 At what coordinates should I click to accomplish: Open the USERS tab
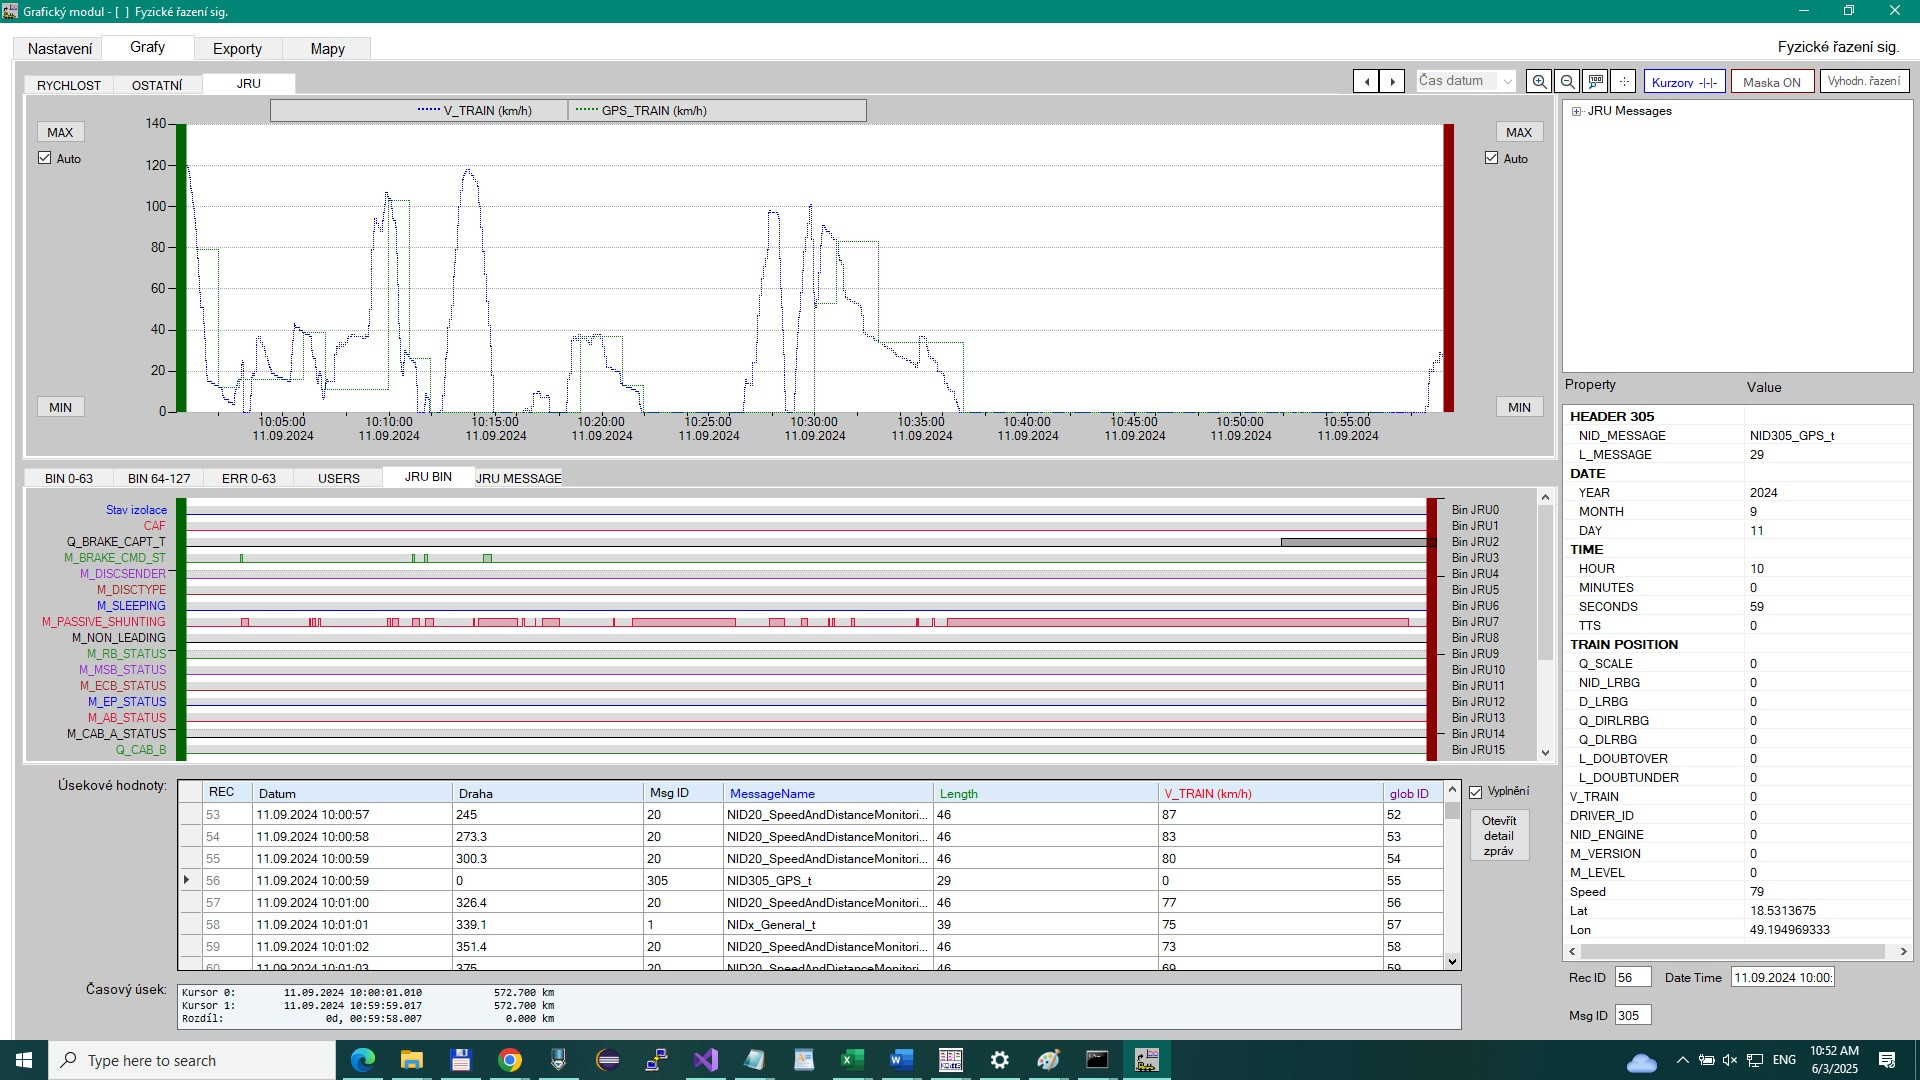[339, 478]
